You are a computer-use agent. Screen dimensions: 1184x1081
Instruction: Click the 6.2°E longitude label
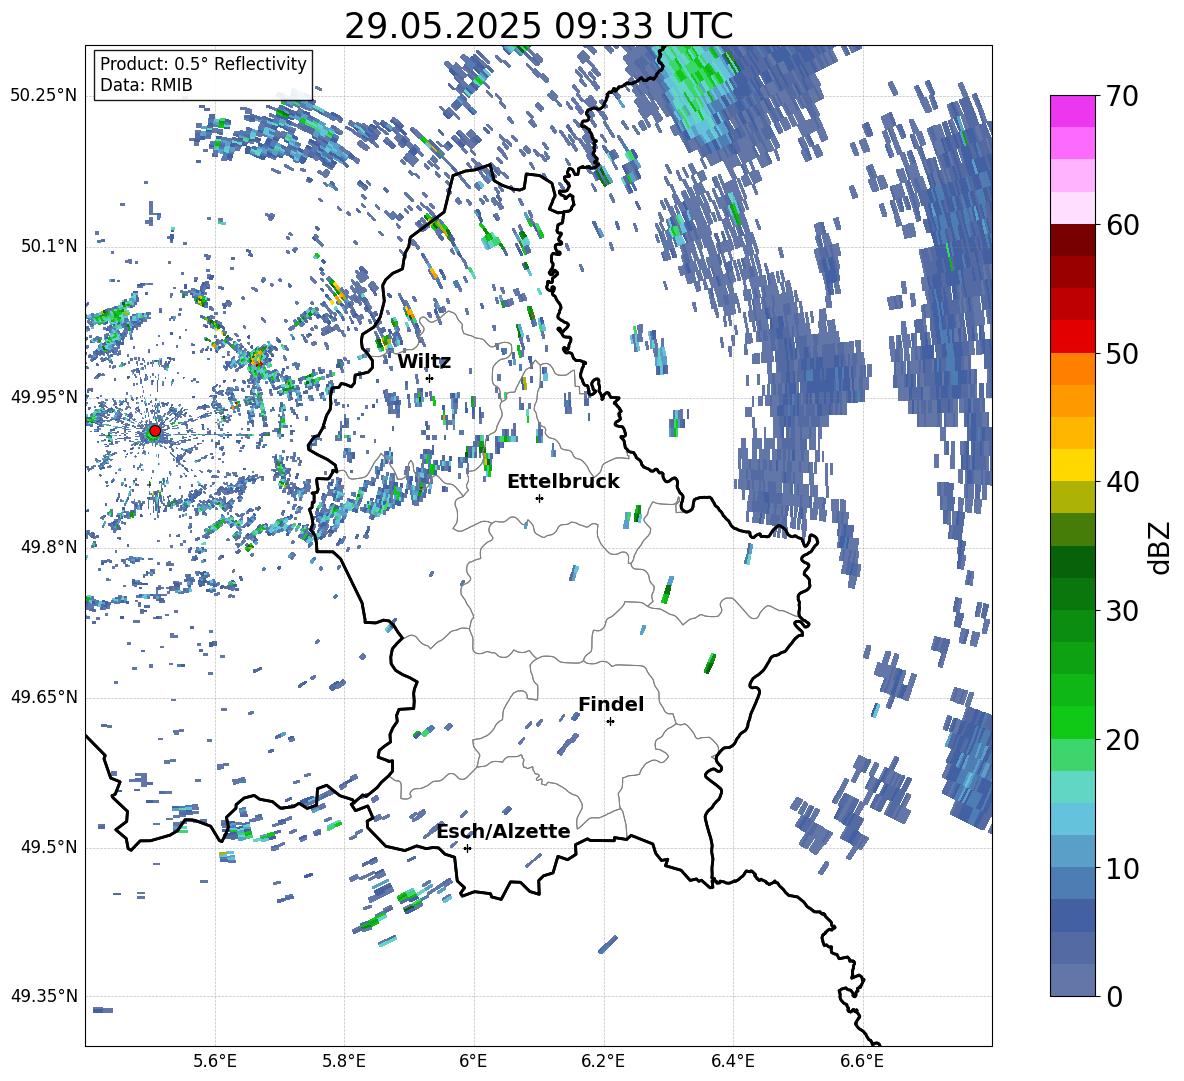click(603, 1061)
